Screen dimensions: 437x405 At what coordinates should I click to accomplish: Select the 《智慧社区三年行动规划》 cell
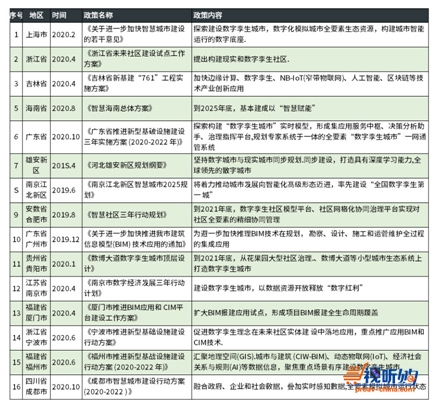pyautogui.click(x=126, y=215)
